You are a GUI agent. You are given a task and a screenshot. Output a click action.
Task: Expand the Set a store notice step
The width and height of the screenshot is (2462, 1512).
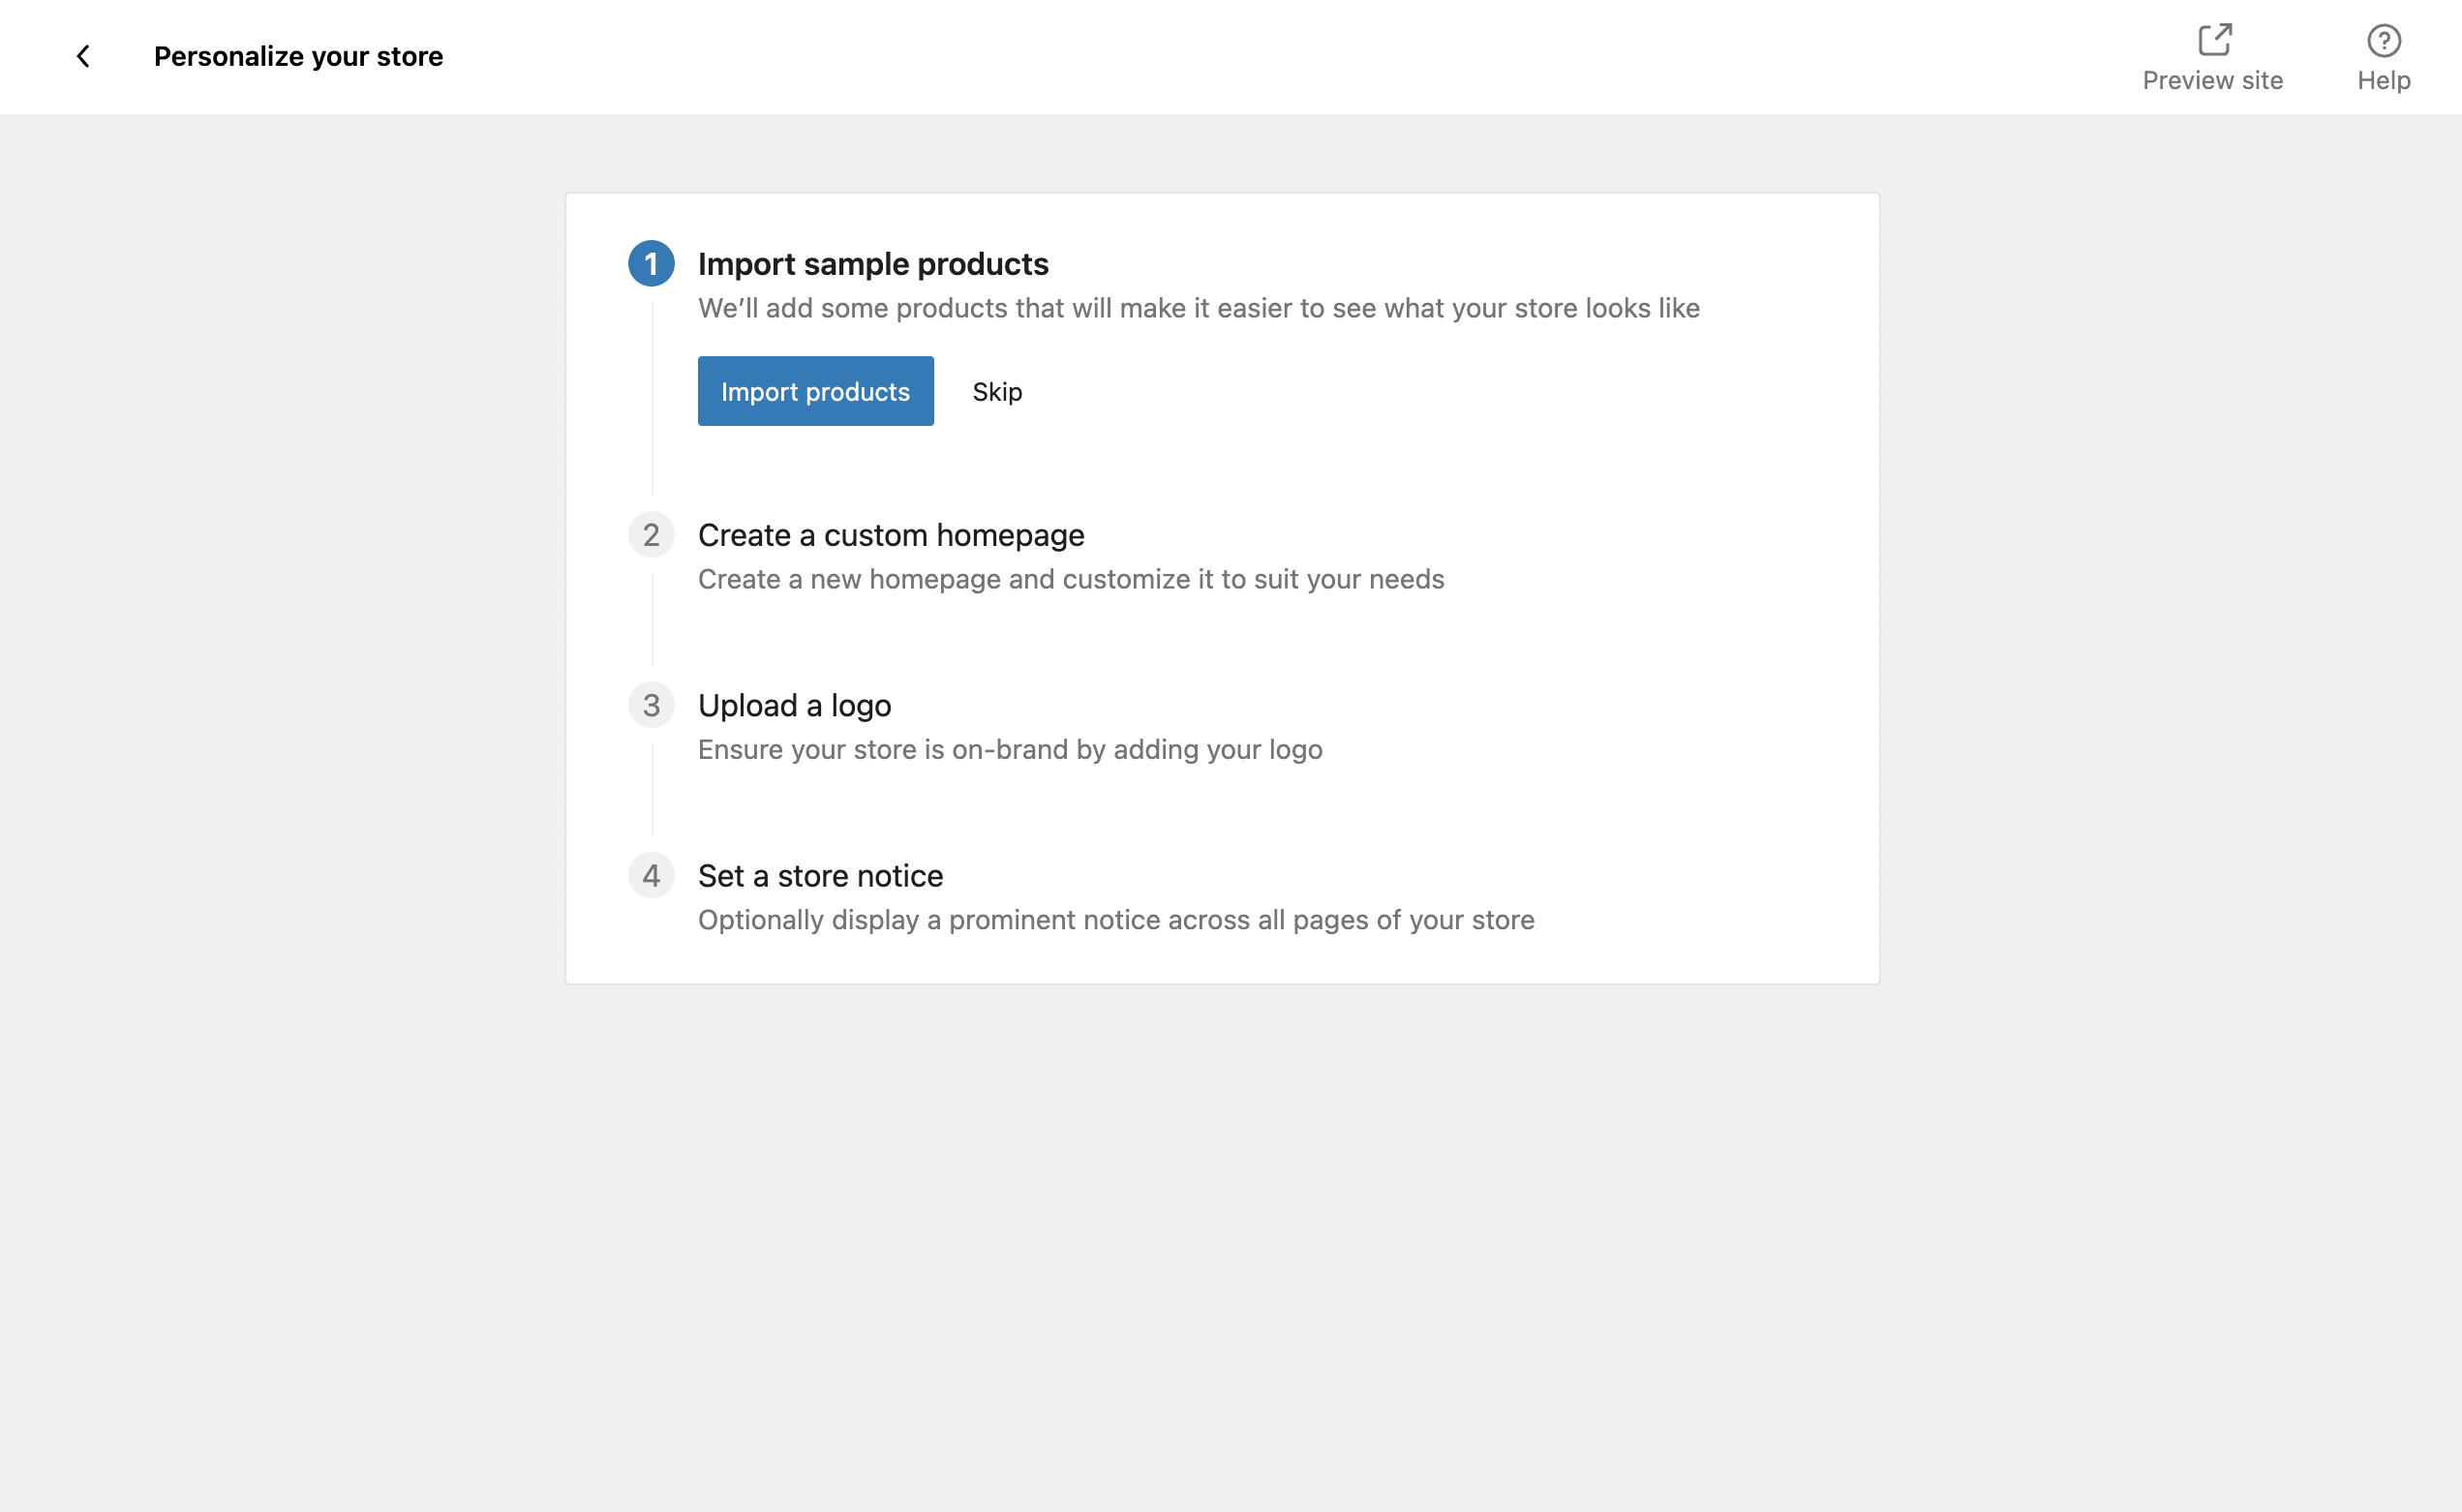[820, 875]
